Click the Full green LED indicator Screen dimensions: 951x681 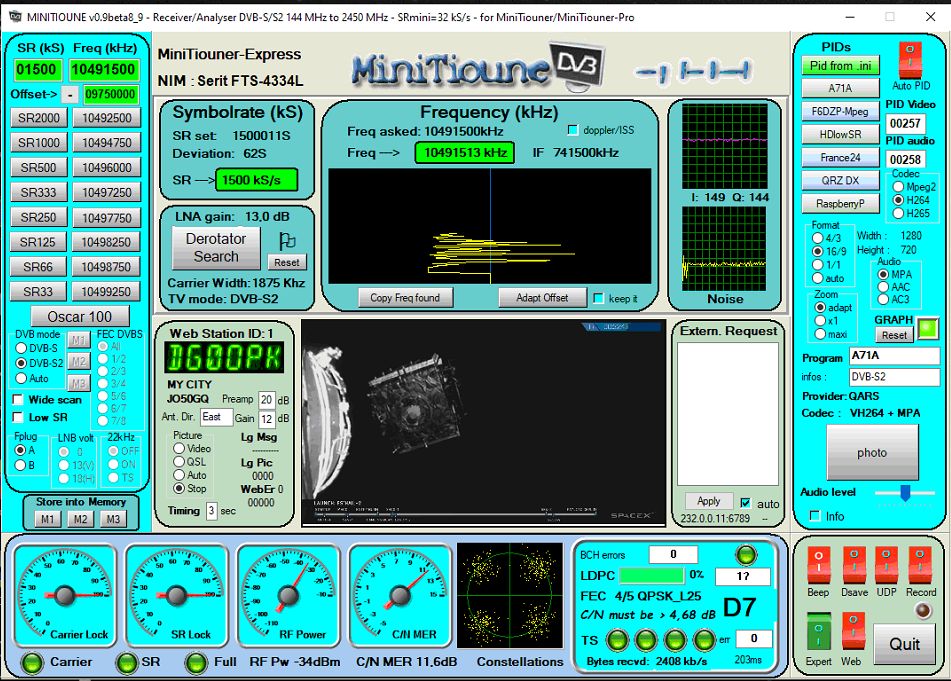(196, 663)
